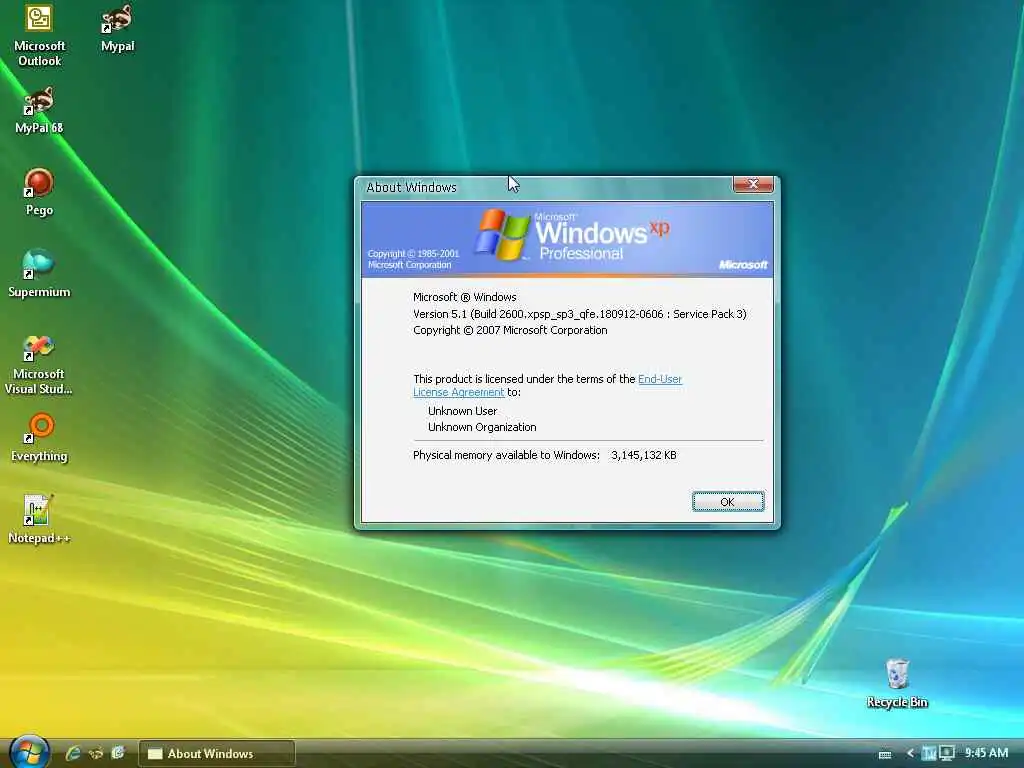Click the TW tray icon
This screenshot has height=768, width=1024.
tap(929, 754)
